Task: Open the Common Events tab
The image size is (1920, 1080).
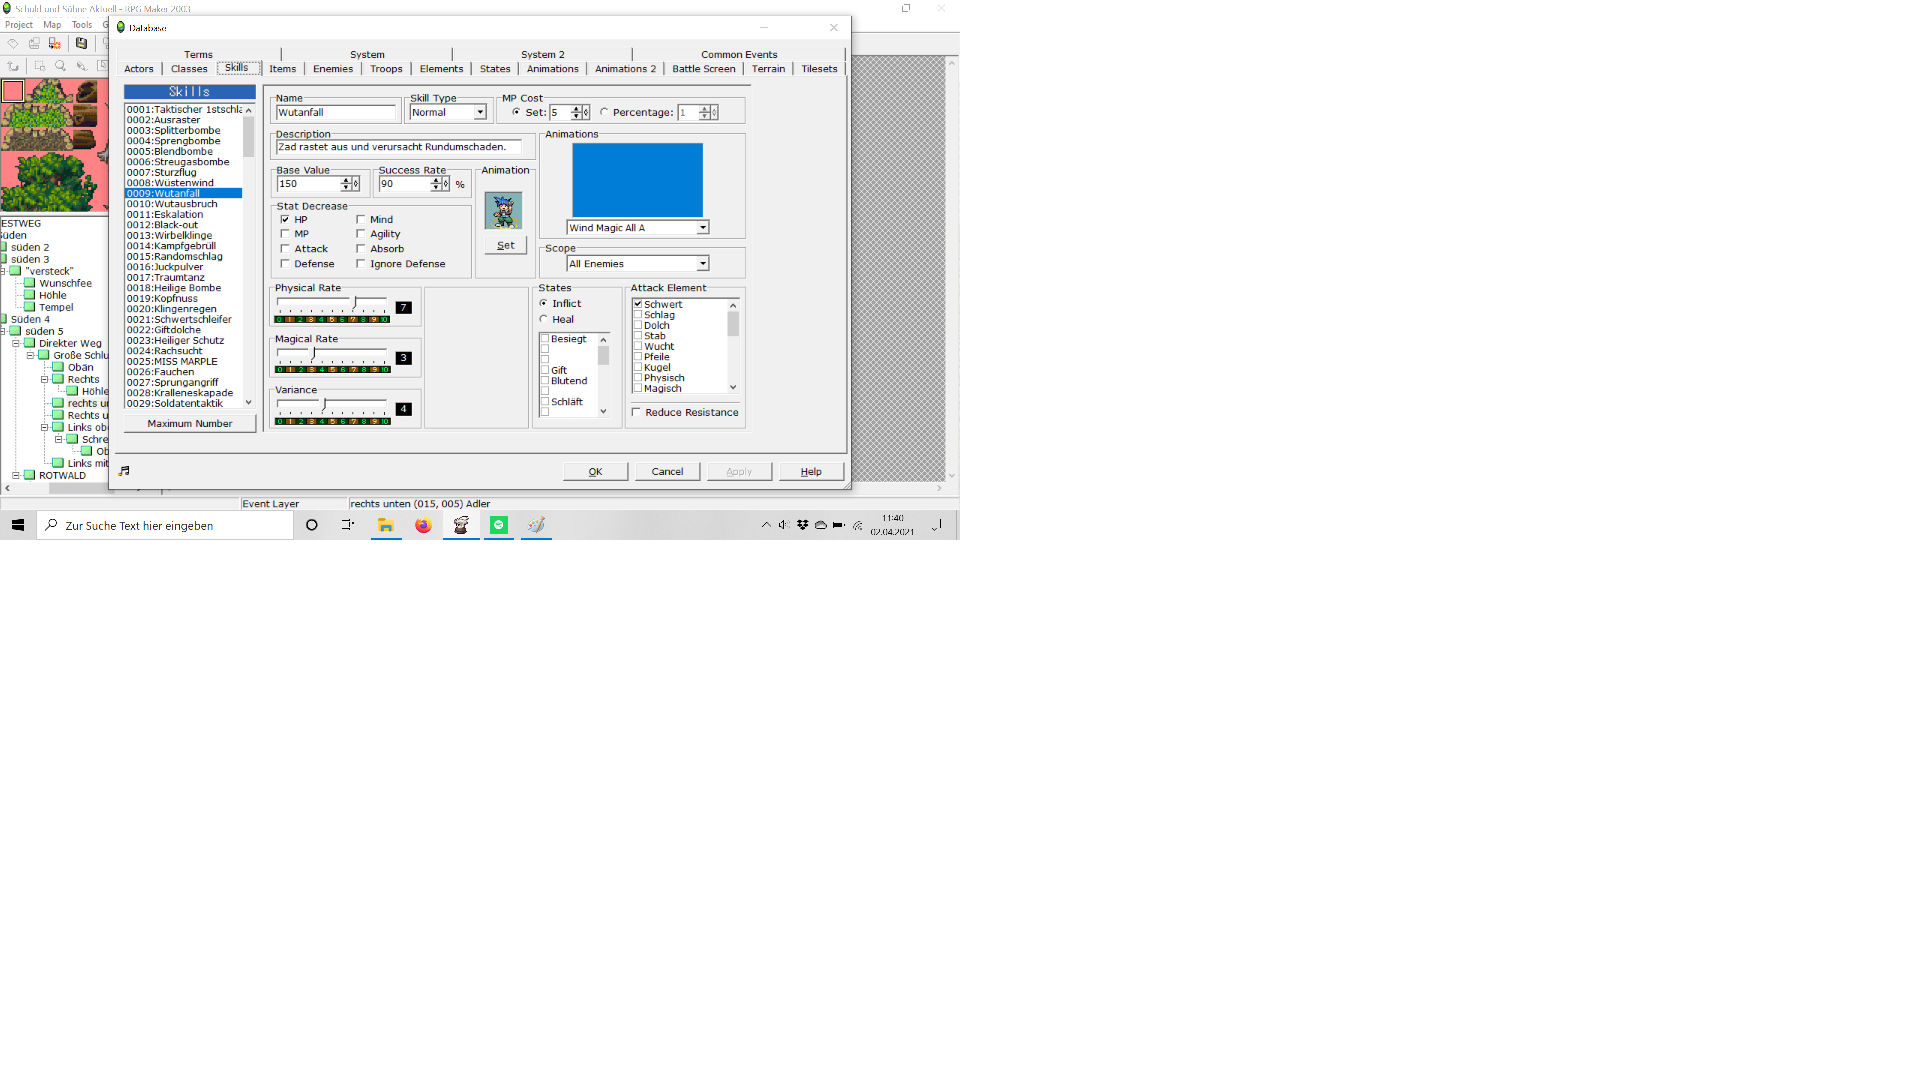Action: (738, 55)
